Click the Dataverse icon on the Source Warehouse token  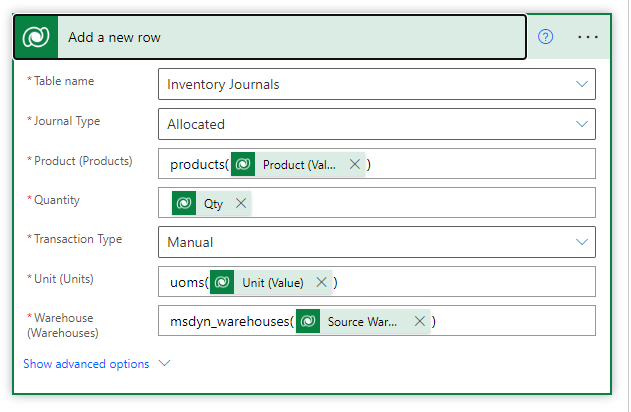tap(308, 321)
